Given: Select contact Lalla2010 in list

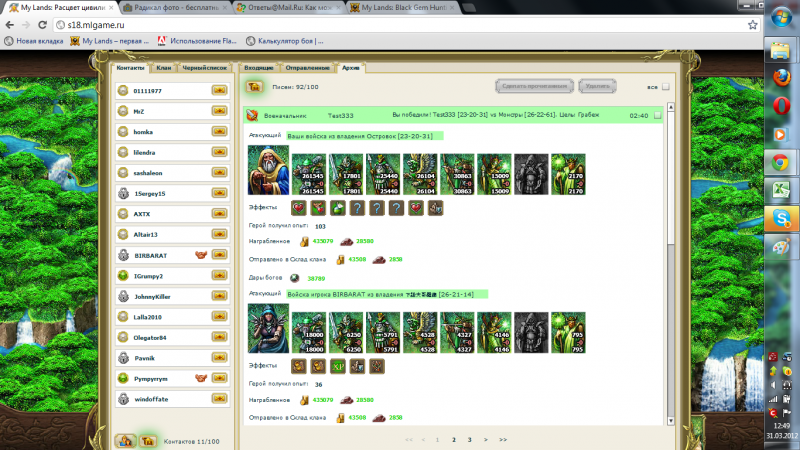Looking at the screenshot, I should (x=172, y=317).
